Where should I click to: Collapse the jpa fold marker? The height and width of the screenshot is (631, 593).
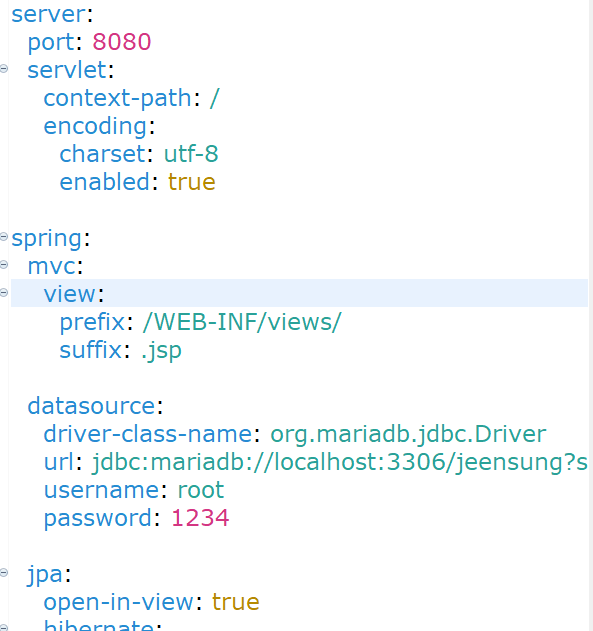click(4, 573)
